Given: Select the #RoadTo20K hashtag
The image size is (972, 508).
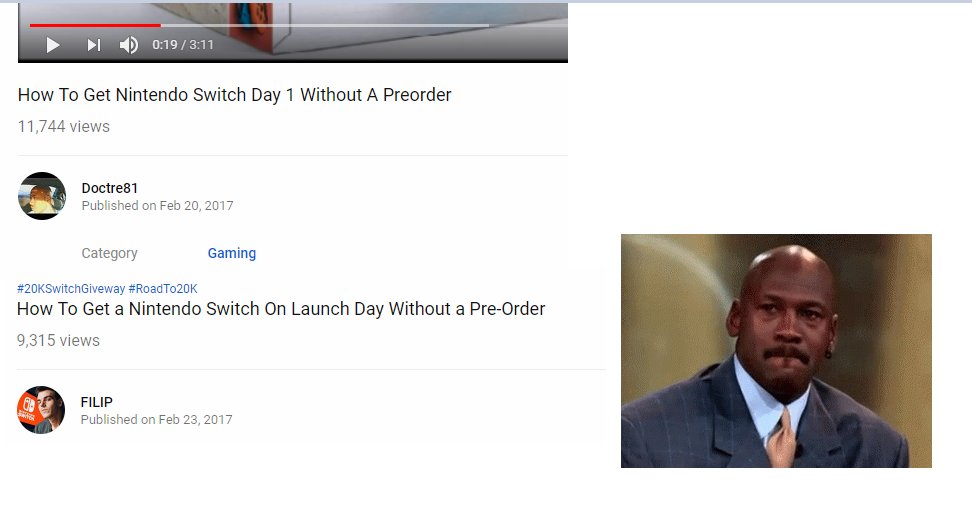Looking at the screenshot, I should (x=163, y=288).
